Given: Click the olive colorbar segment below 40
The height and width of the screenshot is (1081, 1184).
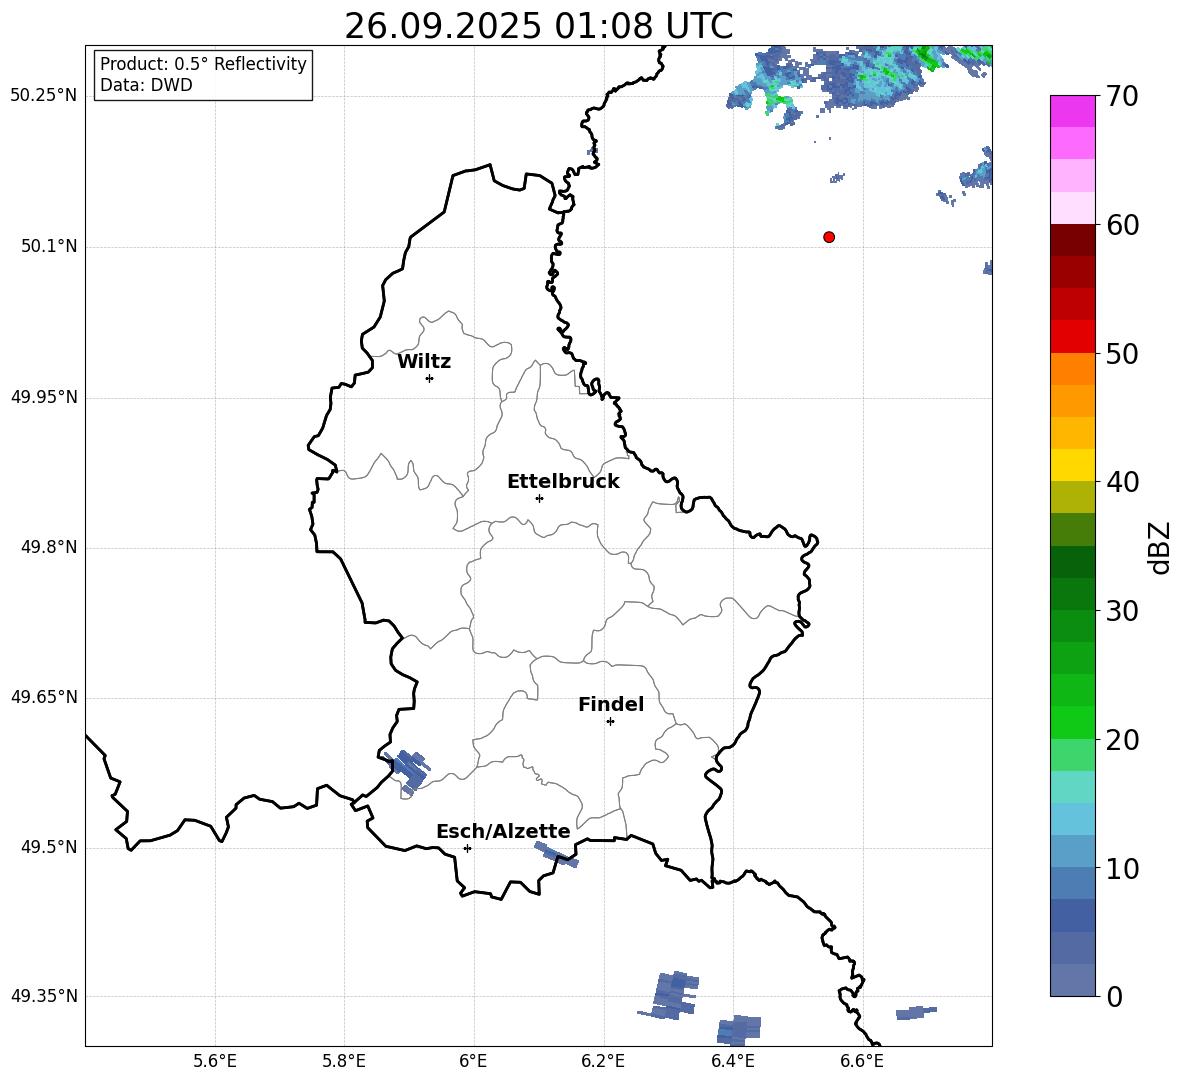Looking at the screenshot, I should point(1072,497).
